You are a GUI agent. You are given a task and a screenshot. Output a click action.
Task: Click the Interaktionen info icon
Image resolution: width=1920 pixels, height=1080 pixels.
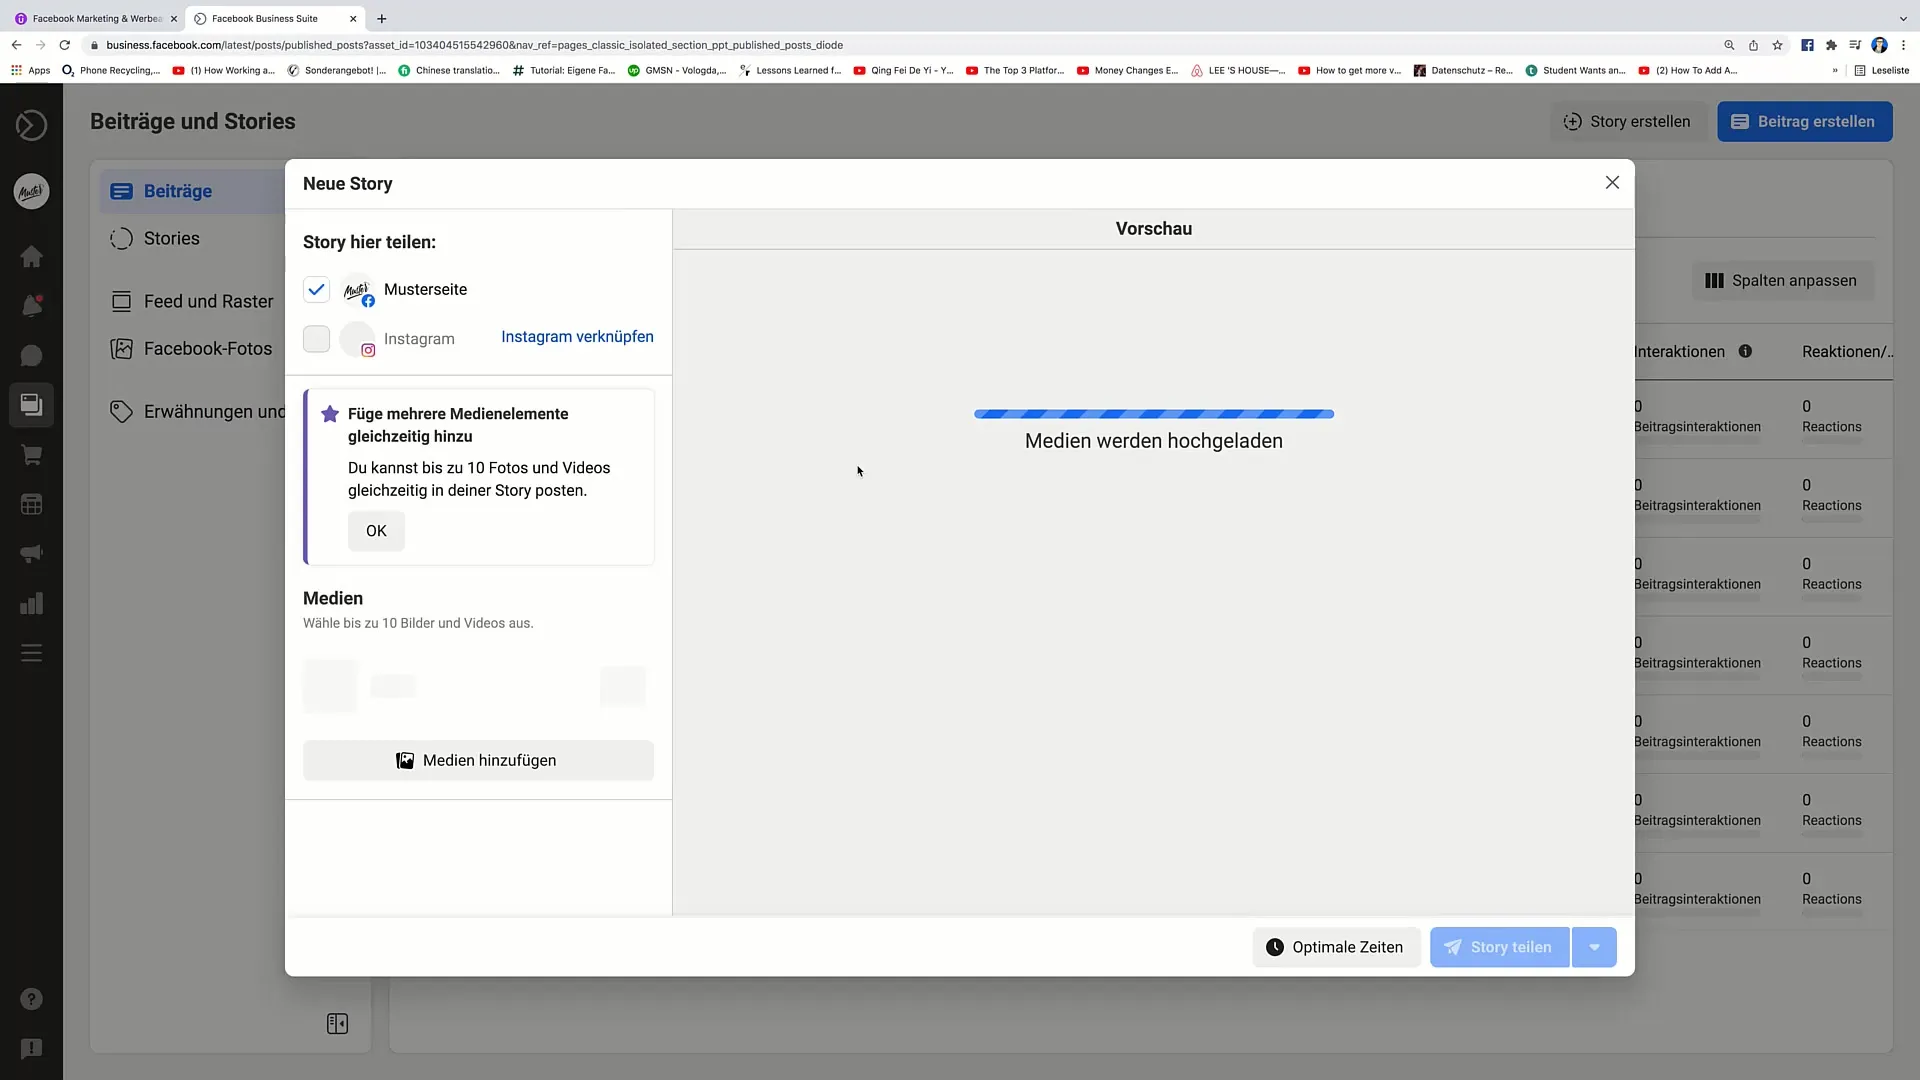[1745, 351]
